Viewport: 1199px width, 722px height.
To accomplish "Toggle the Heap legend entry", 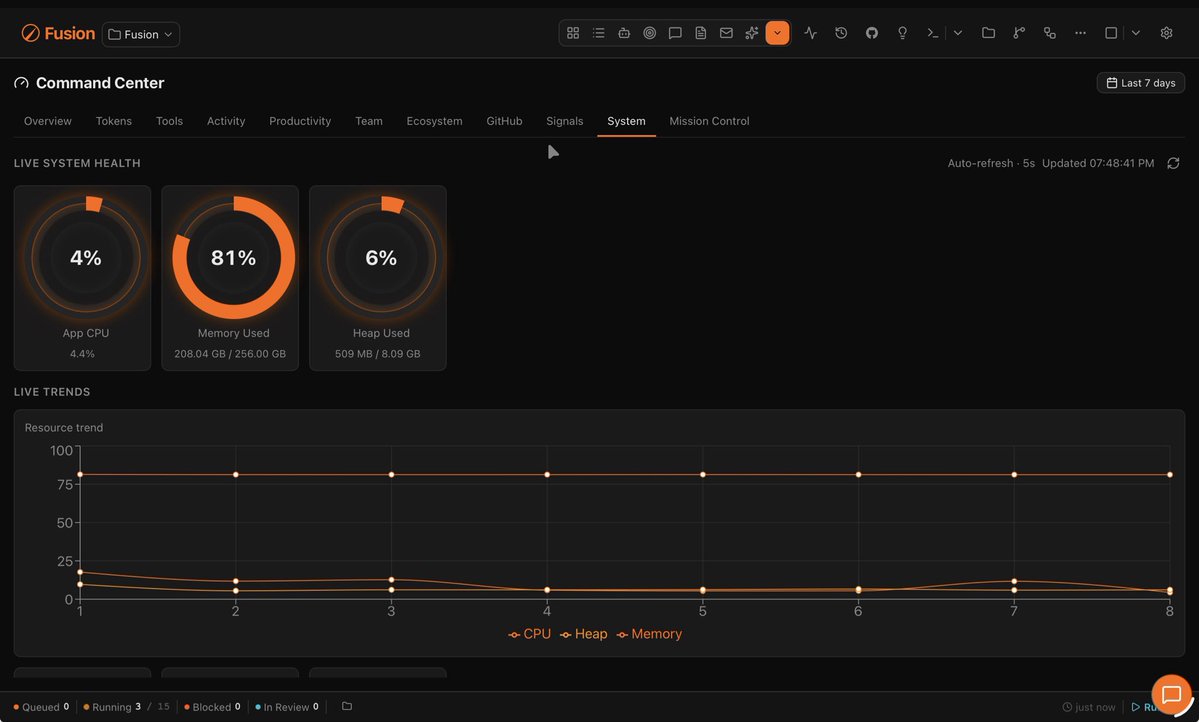I will click(583, 634).
